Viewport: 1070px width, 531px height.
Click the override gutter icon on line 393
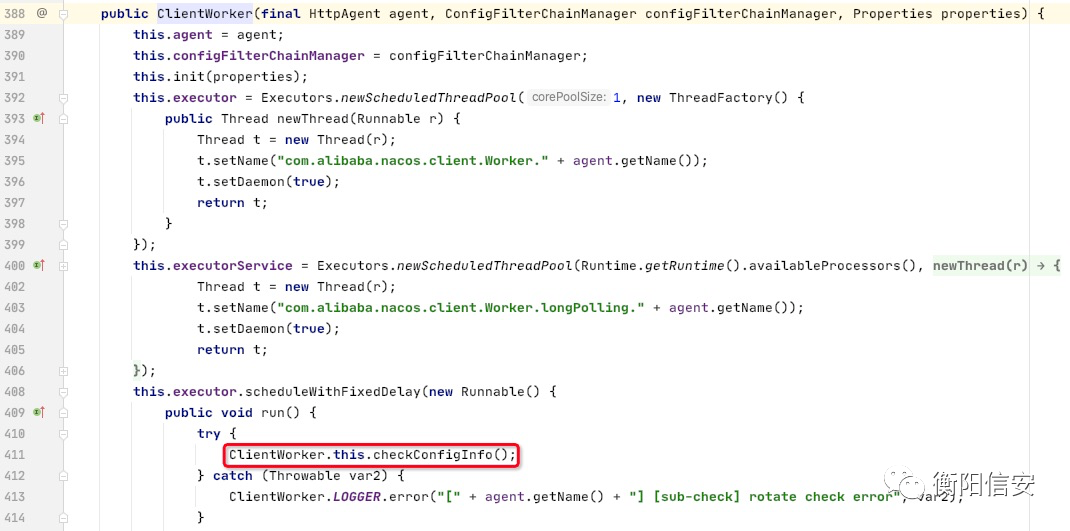[39, 119]
